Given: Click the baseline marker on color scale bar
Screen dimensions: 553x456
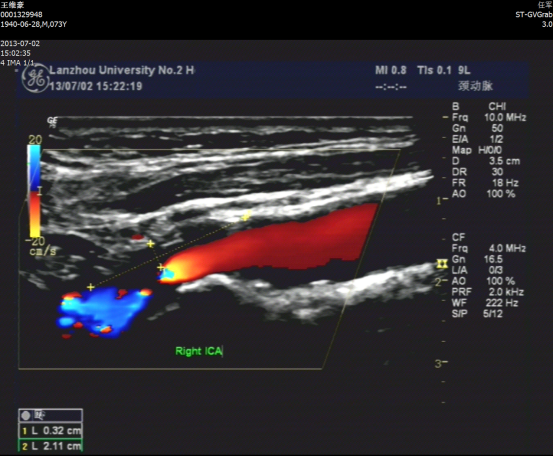Looking at the screenshot, I should click(x=40, y=191).
